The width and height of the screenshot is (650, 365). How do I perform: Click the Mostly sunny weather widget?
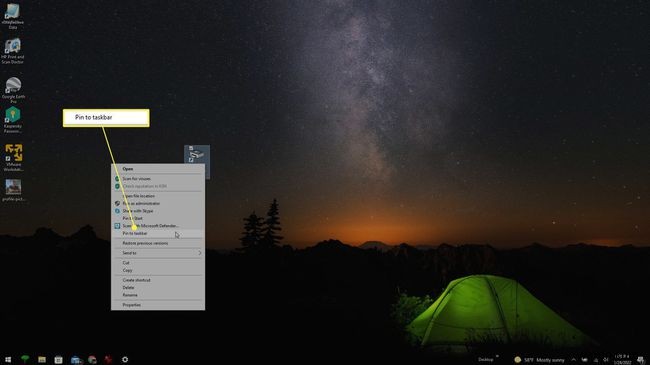click(x=539, y=360)
